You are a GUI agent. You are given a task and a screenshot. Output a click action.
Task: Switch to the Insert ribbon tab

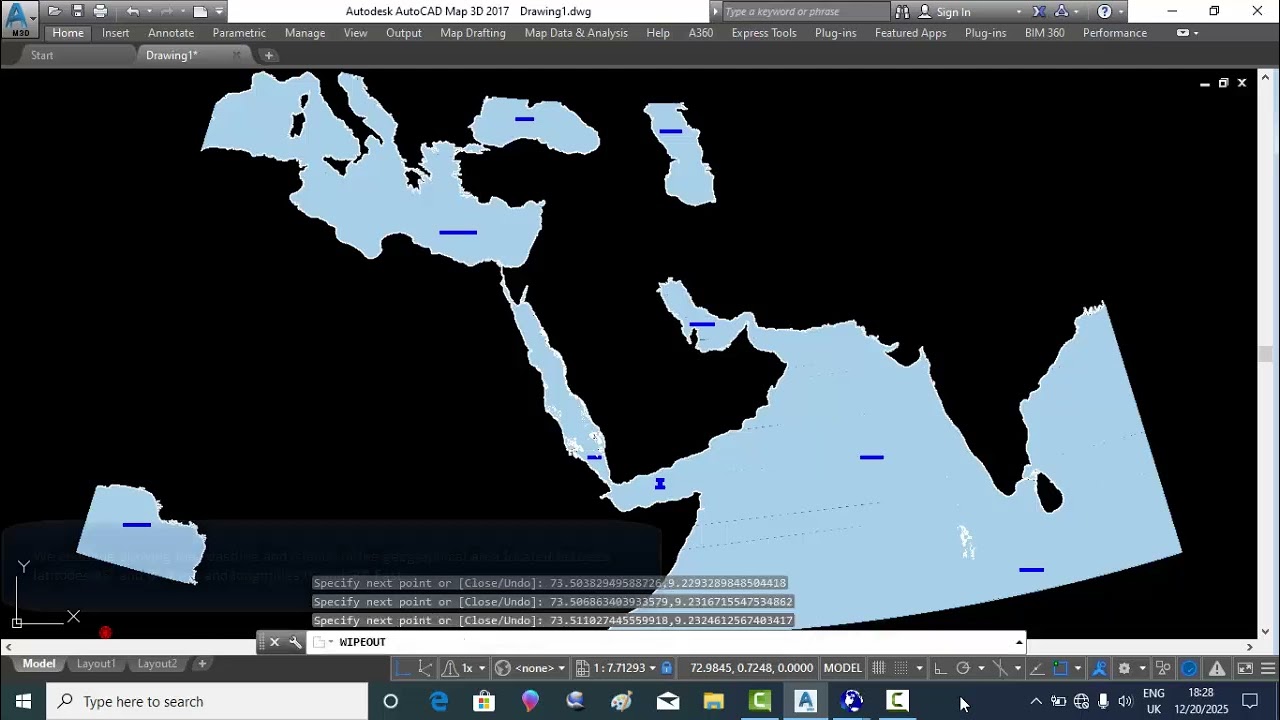click(x=115, y=33)
